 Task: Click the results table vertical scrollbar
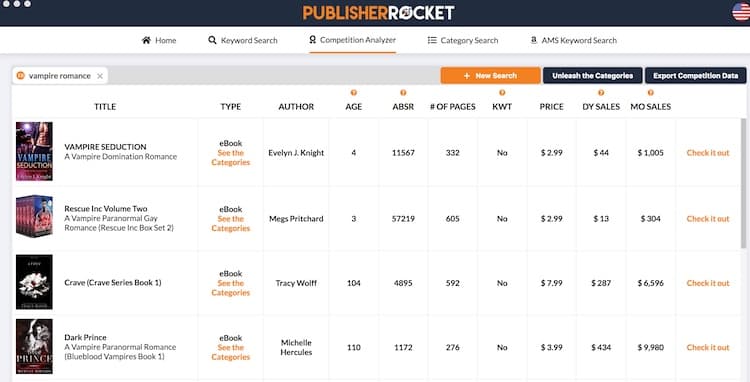point(743,184)
